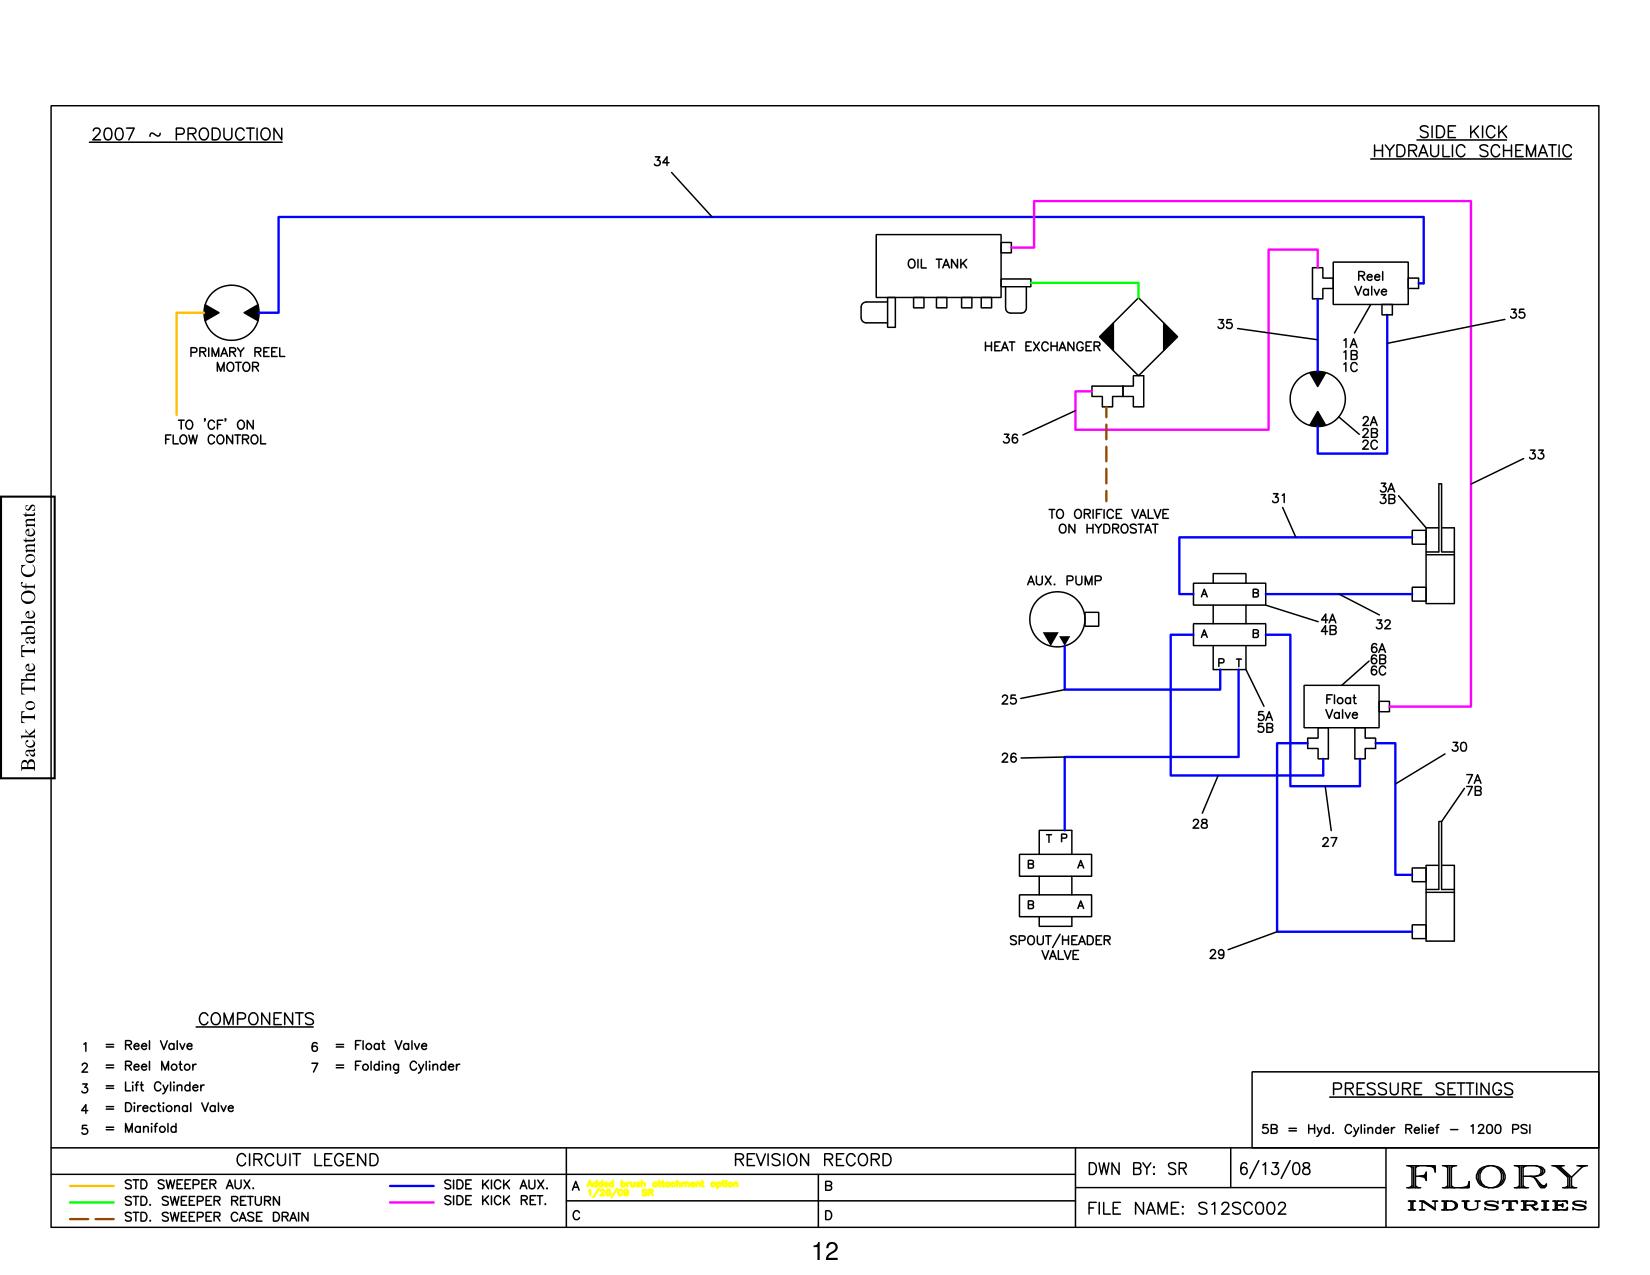Select the 1A 1B 1C reel valve callout
1650x1275 pixels.
[1350, 355]
